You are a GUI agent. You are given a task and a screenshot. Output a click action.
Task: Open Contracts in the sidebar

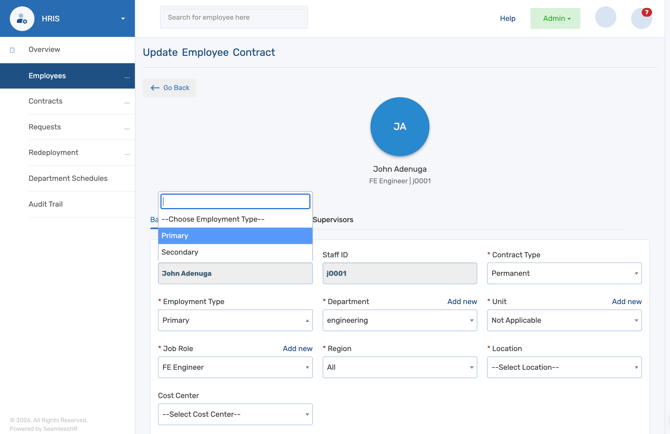[x=45, y=101]
